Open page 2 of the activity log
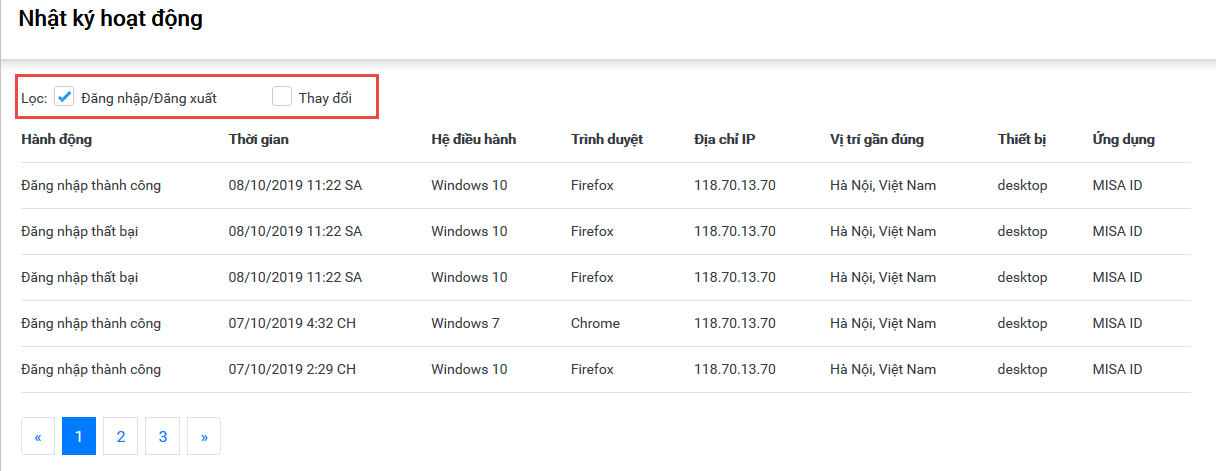 pyautogui.click(x=120, y=436)
